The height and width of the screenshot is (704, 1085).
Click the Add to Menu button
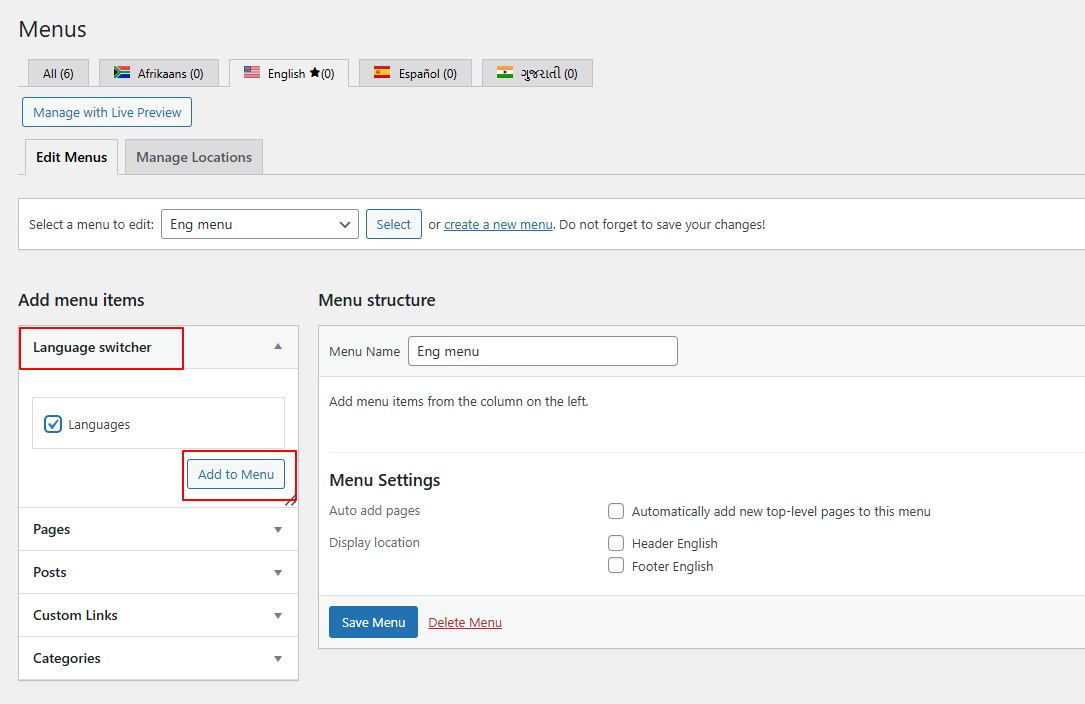[x=236, y=474]
